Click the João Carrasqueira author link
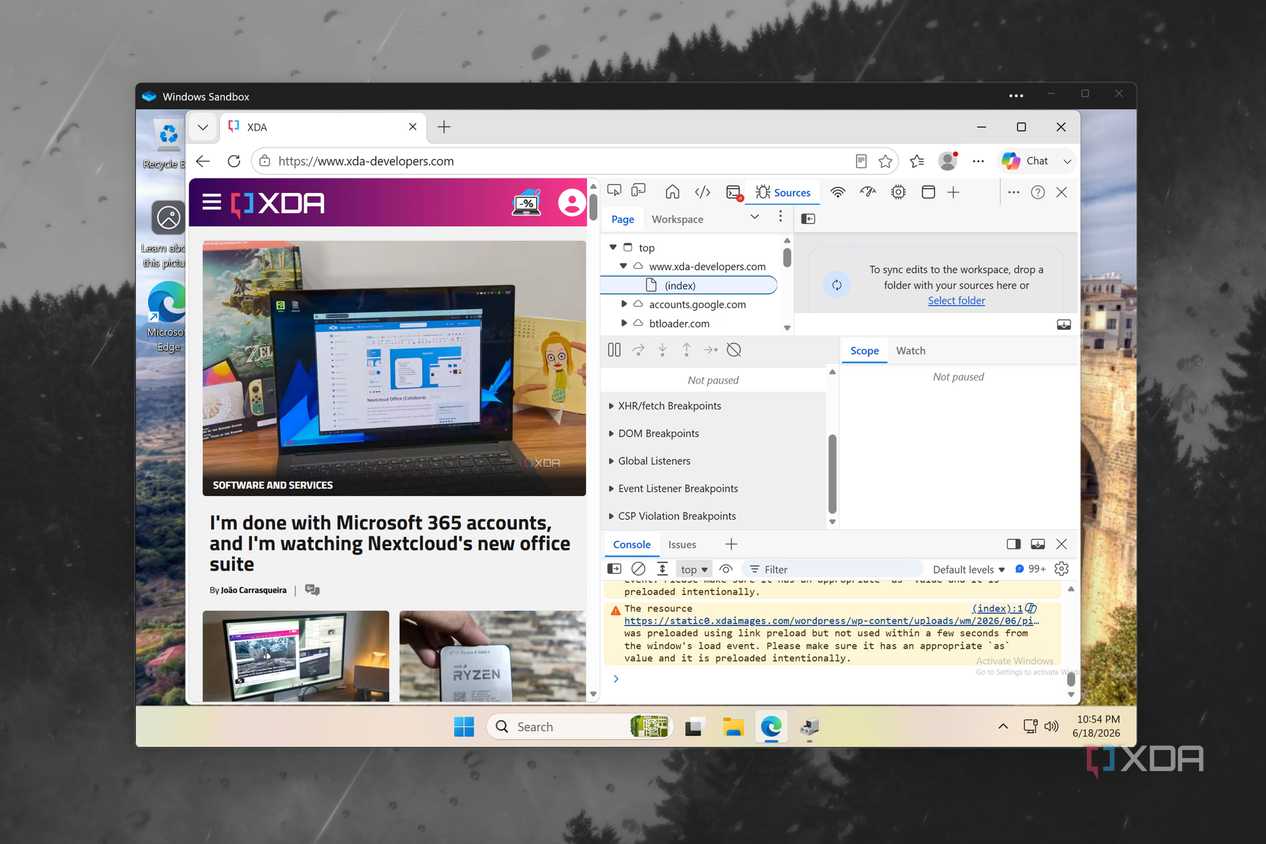Viewport: 1266px width, 844px height. point(253,590)
